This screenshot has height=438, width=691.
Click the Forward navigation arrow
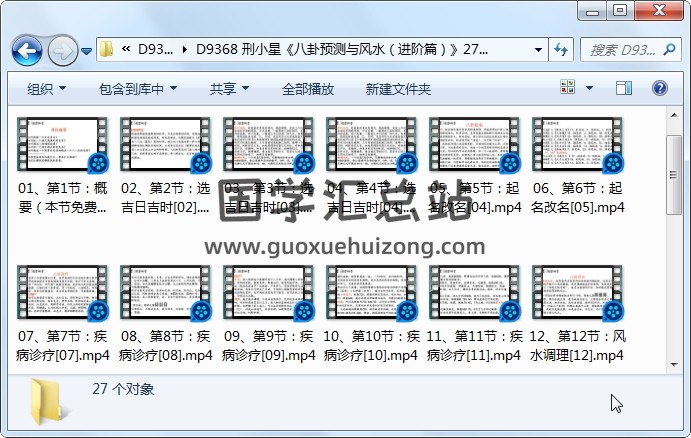click(x=61, y=50)
